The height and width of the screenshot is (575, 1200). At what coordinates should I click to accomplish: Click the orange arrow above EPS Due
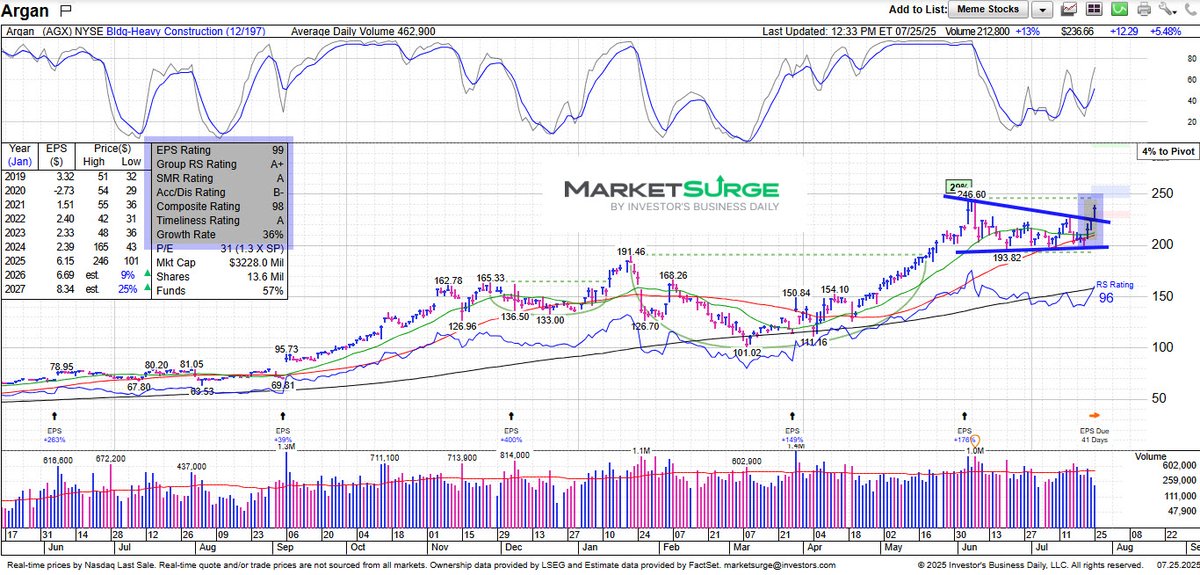(x=1094, y=414)
